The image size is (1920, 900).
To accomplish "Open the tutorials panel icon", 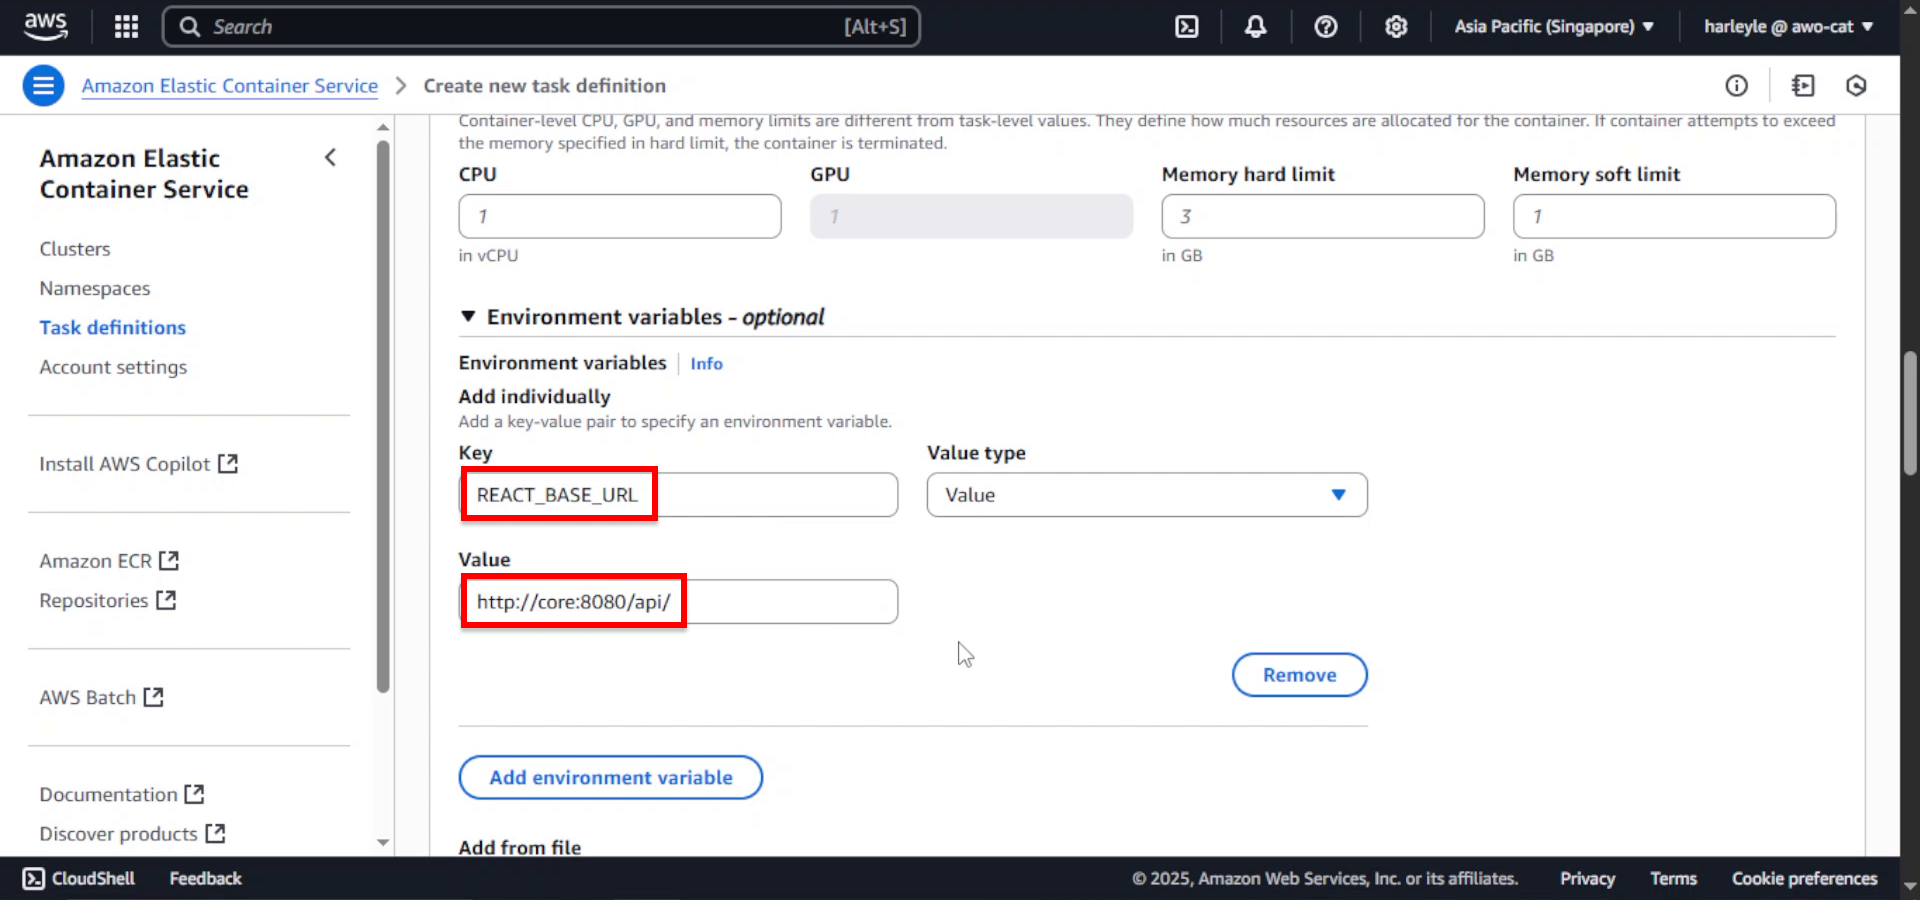I will point(1803,86).
